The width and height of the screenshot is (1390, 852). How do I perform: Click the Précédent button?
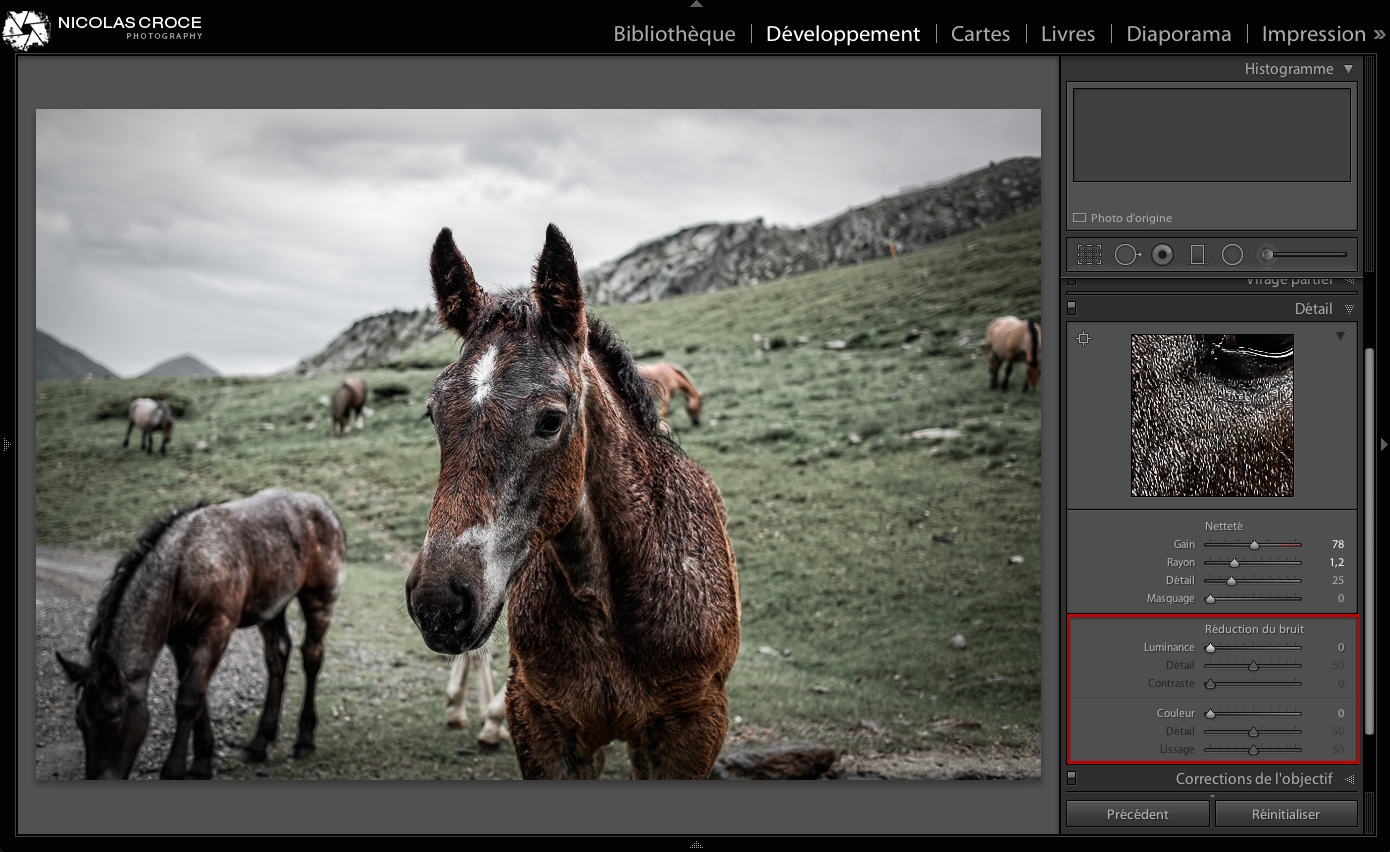[1137, 813]
